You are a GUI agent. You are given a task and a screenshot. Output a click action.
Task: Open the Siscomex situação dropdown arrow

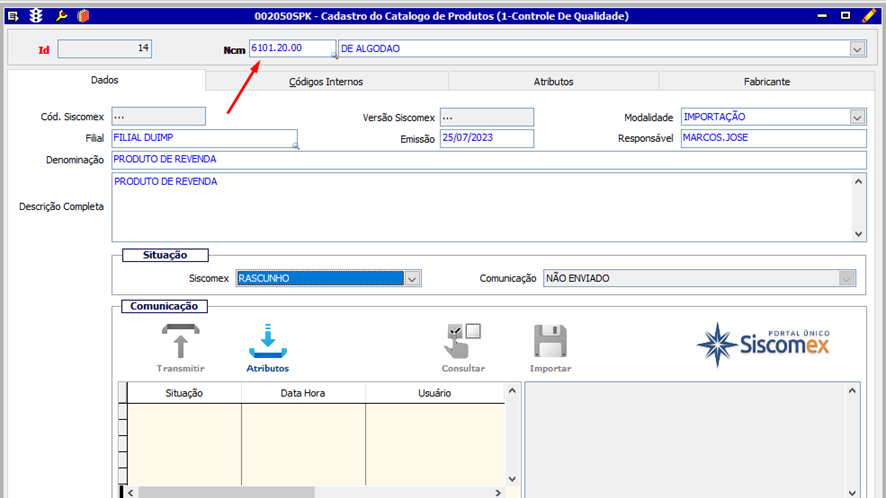click(x=412, y=279)
